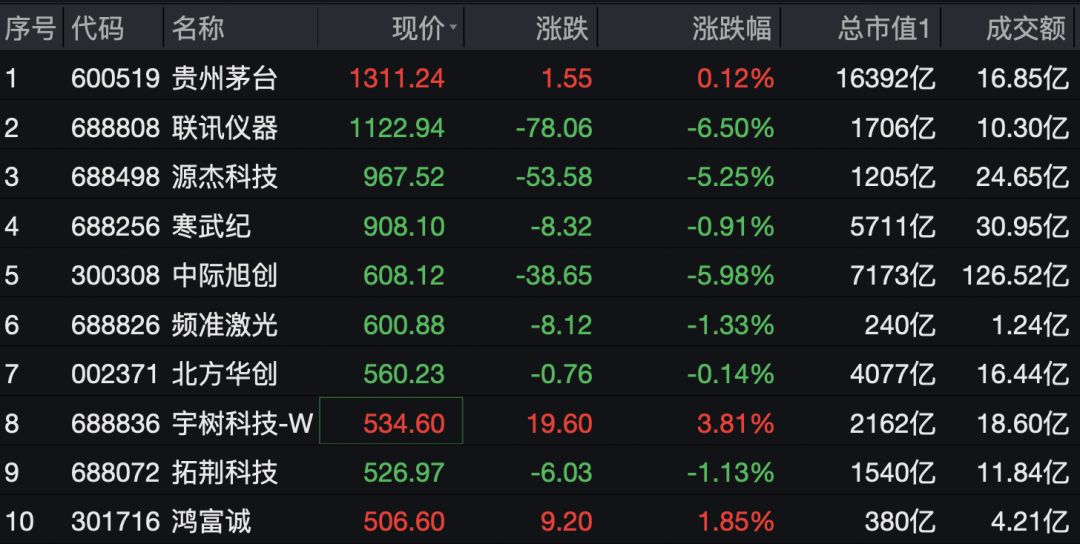The width and height of the screenshot is (1080, 544).
Task: Sort by the 总市值1 column header
Action: tap(884, 28)
